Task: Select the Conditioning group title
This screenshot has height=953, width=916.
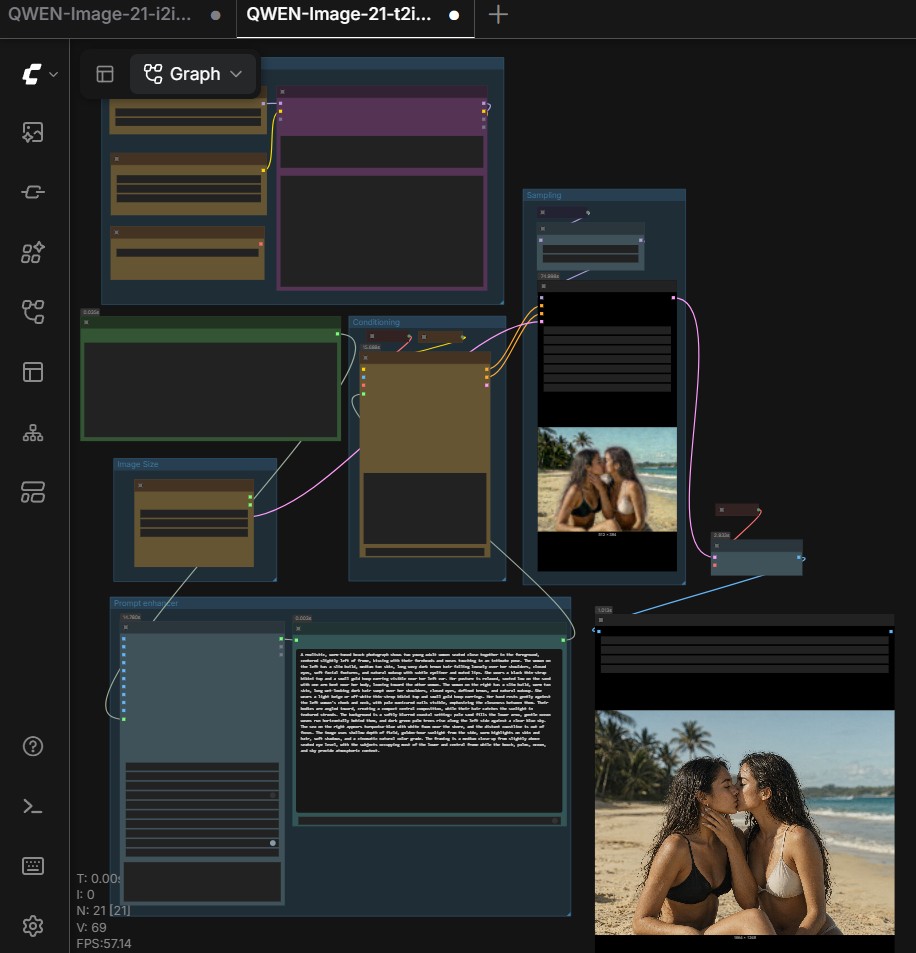Action: (376, 322)
